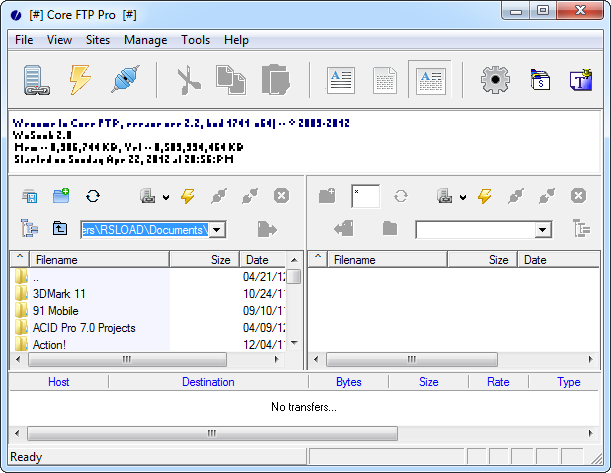Sort local files by Size column
611x473 pixels.
click(x=205, y=260)
